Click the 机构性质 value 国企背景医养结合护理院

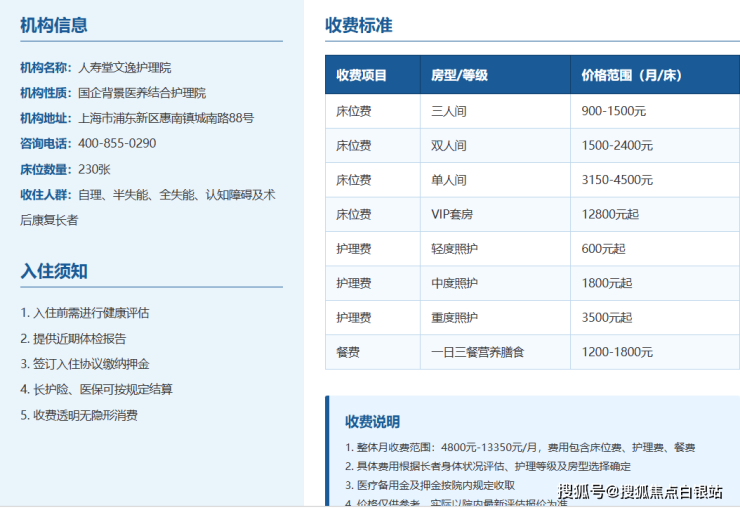142,93
